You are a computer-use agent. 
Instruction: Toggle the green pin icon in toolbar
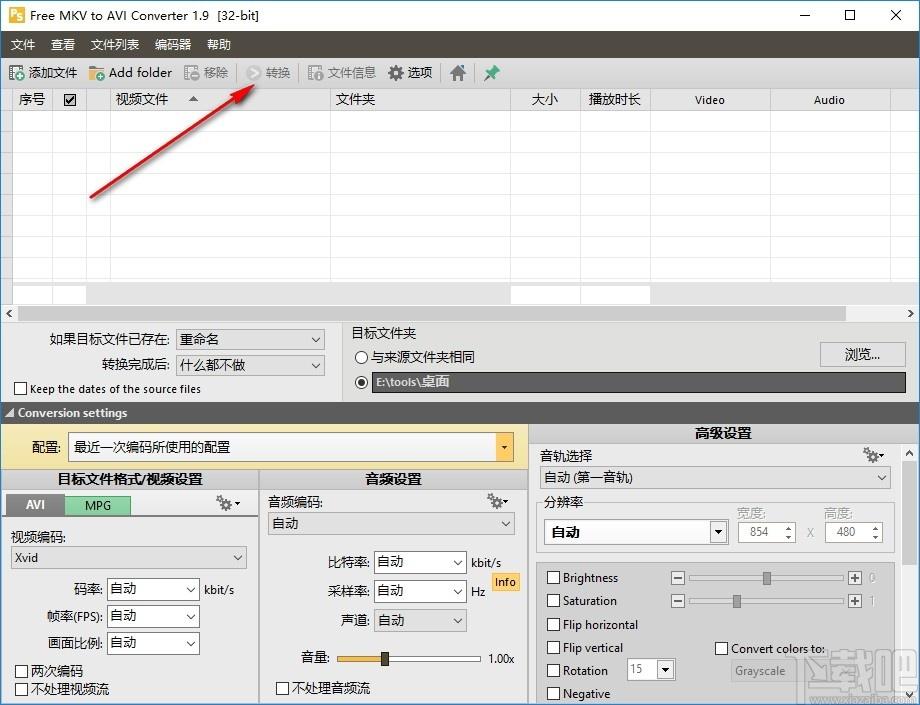(x=491, y=73)
